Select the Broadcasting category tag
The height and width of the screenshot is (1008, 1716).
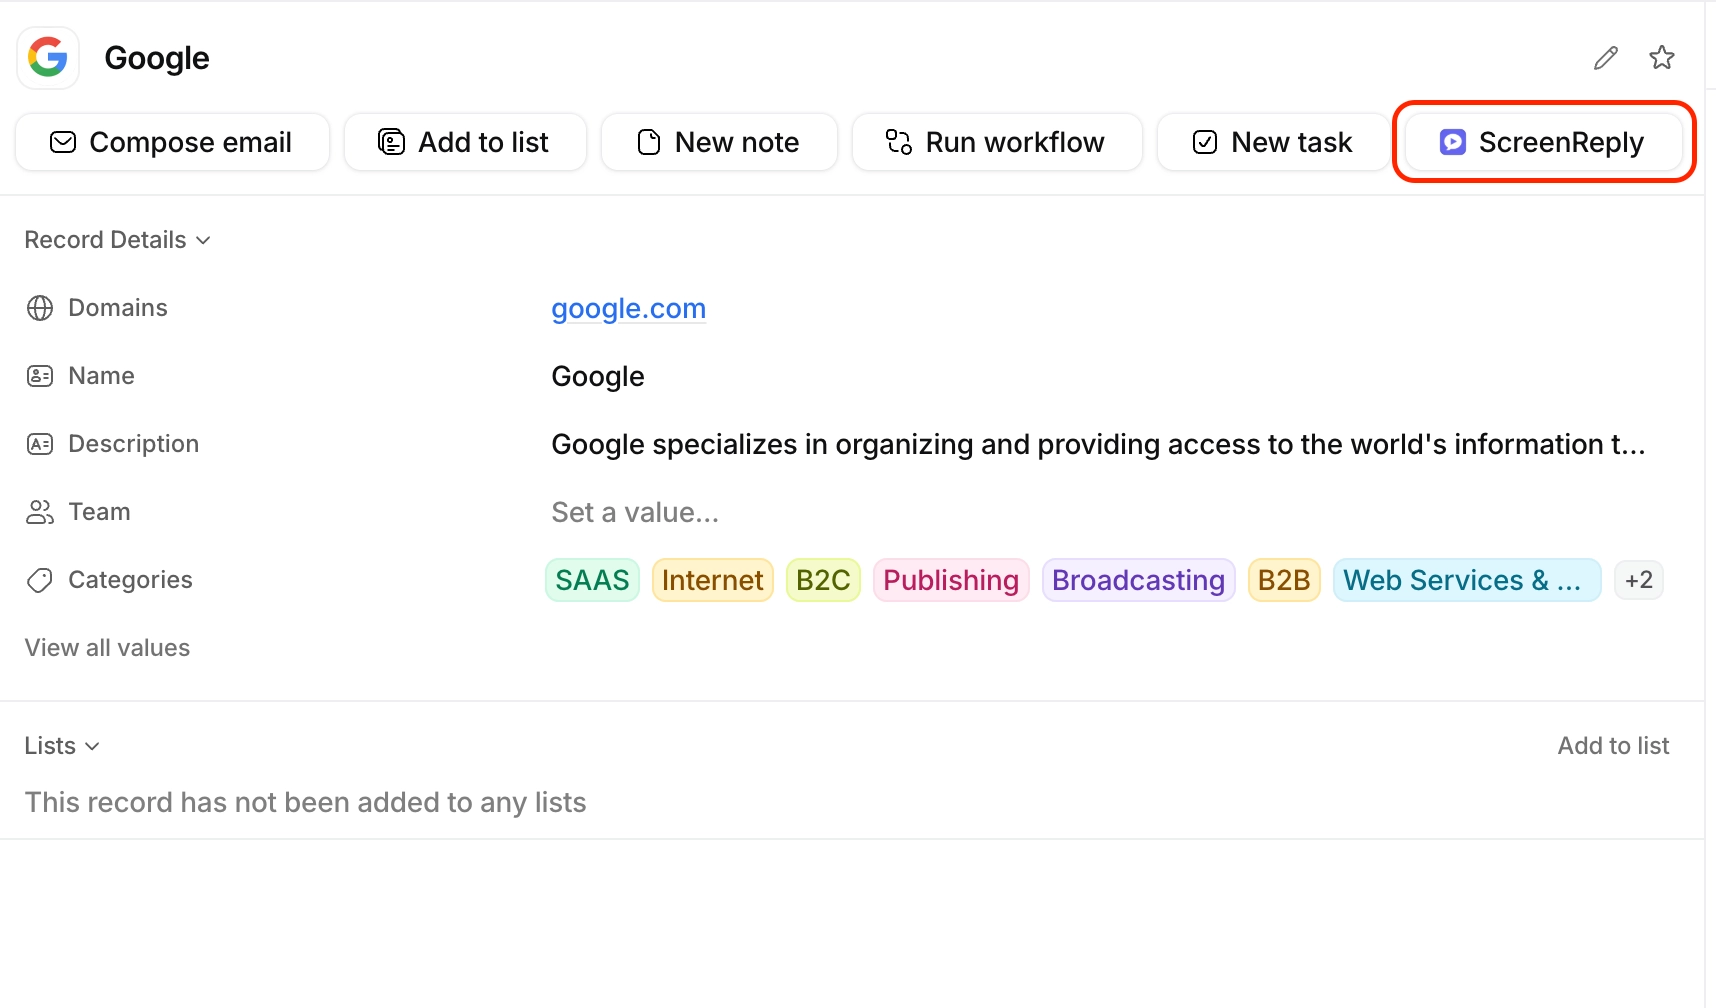(x=1138, y=580)
